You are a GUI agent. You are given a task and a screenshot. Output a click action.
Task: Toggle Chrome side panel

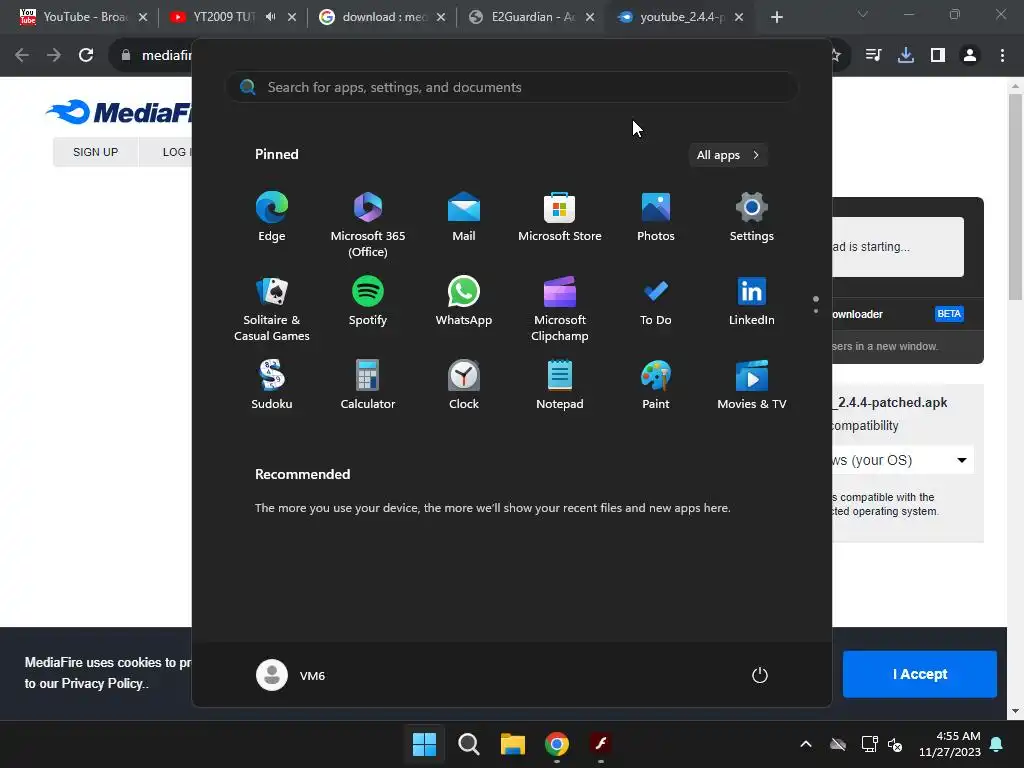click(x=938, y=55)
